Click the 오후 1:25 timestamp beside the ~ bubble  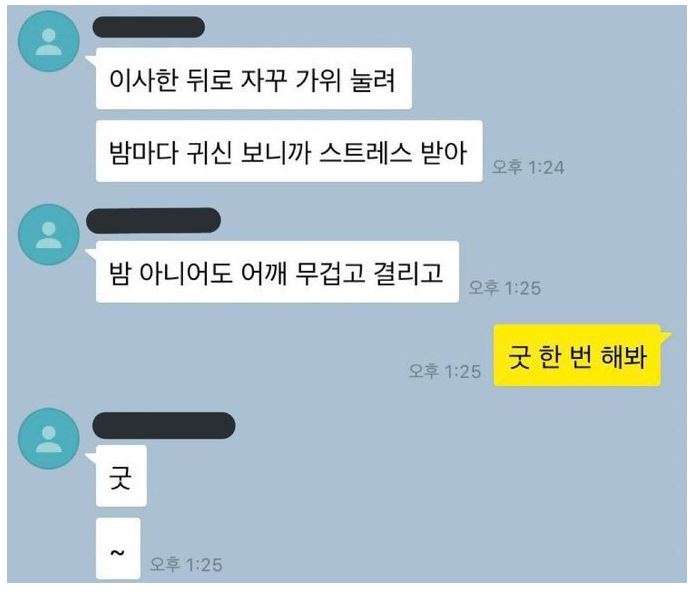(x=186, y=565)
